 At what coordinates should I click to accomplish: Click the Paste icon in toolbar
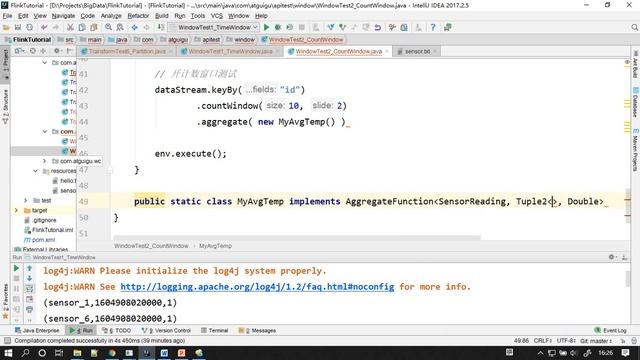pos(94,27)
